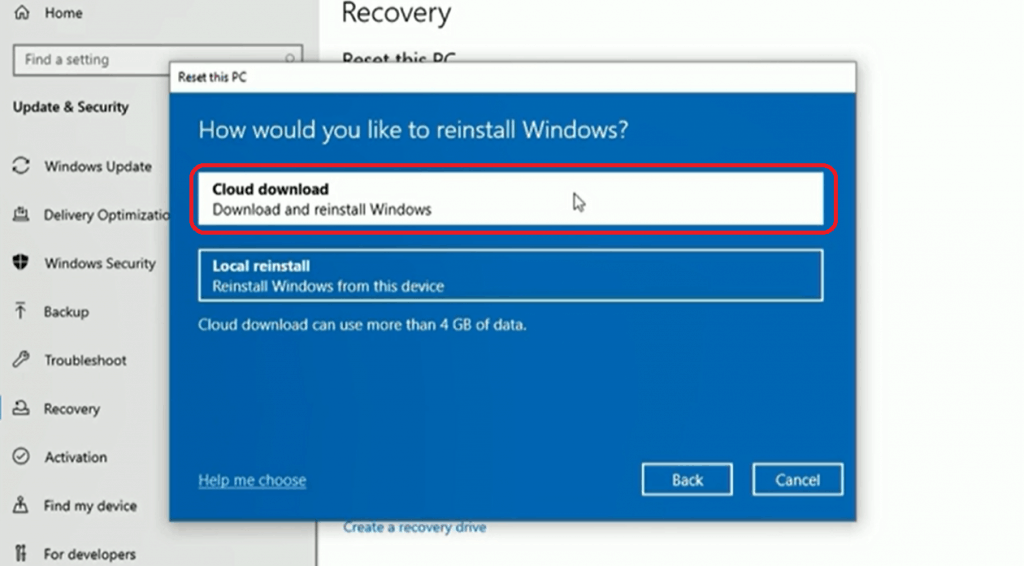1024x566 pixels.
Task: Open Activation settings
Action: [75, 457]
